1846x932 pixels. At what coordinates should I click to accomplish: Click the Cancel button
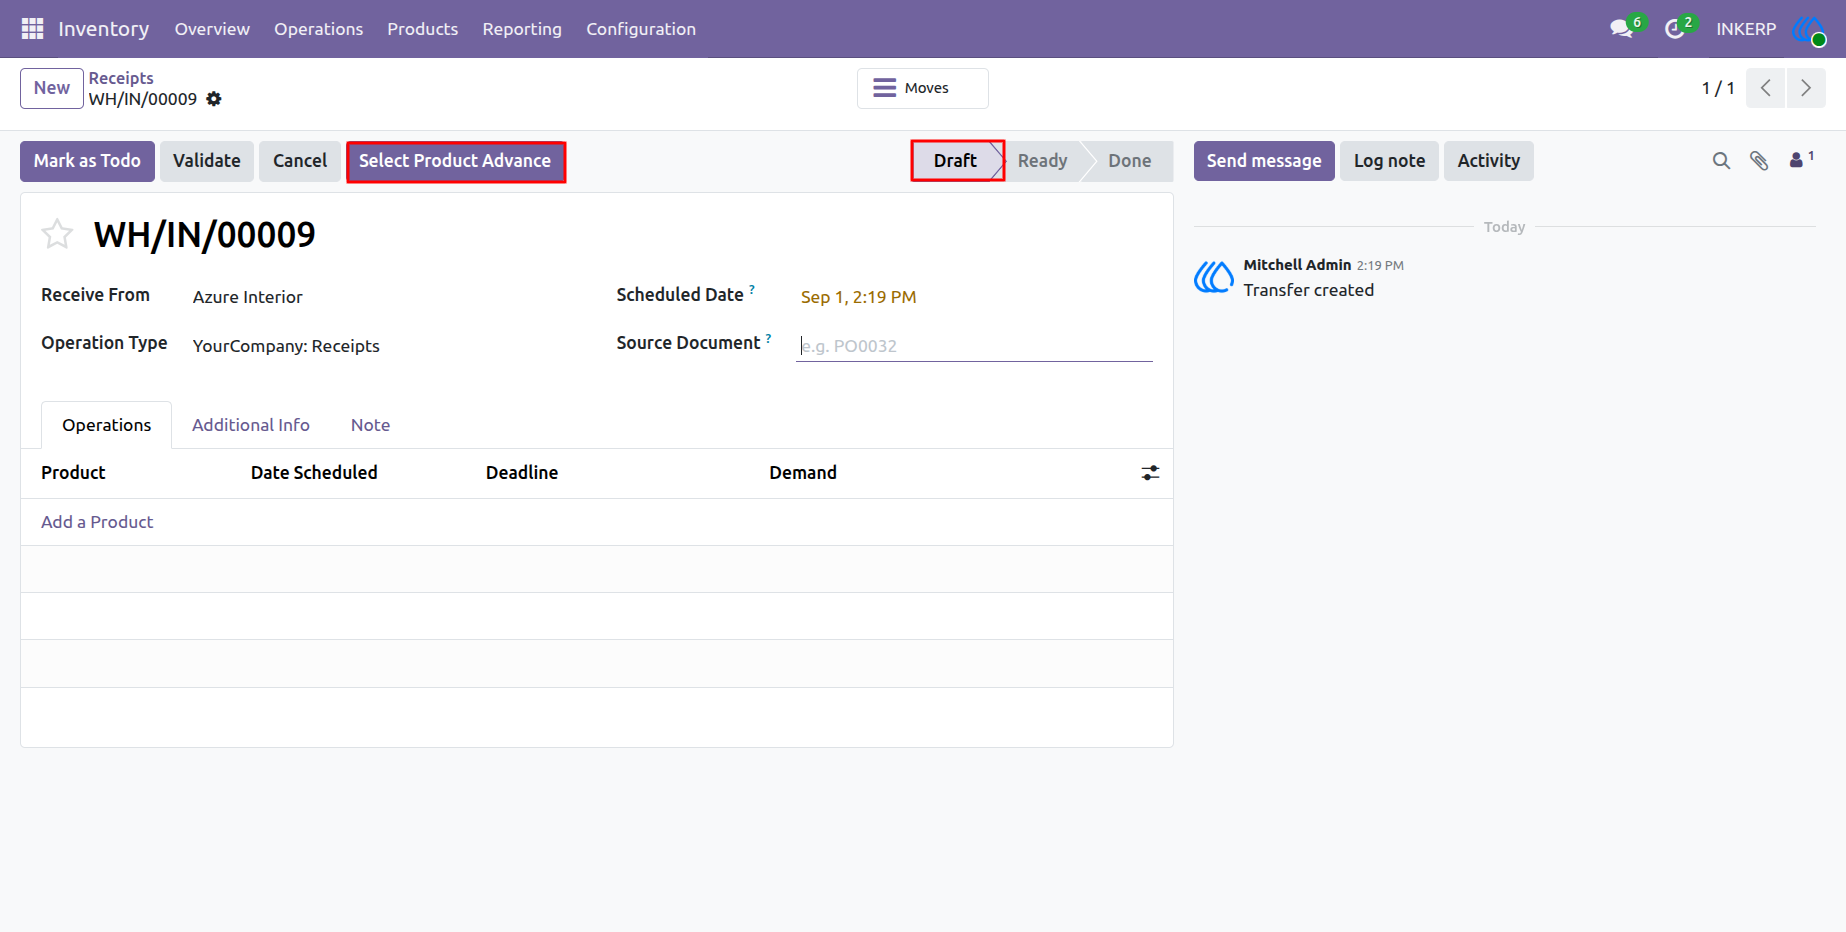300,161
